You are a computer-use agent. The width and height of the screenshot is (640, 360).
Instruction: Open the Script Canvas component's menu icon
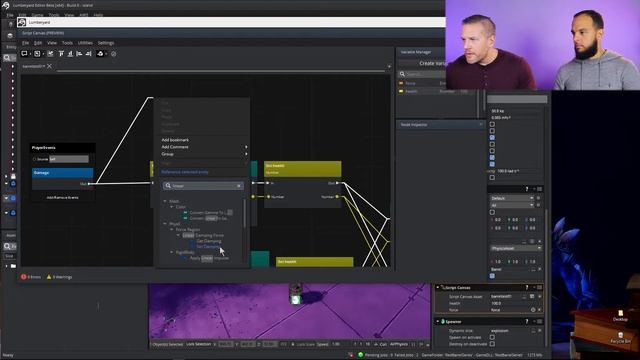[x=540, y=287]
